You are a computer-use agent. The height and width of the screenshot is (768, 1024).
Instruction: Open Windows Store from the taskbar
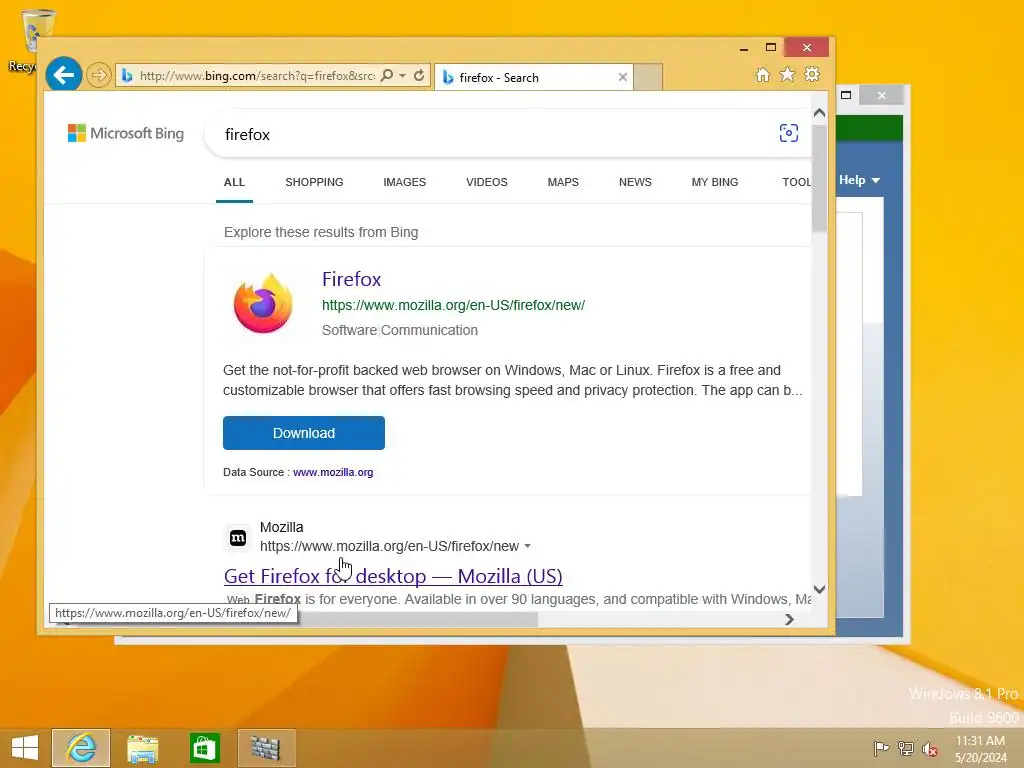click(204, 748)
